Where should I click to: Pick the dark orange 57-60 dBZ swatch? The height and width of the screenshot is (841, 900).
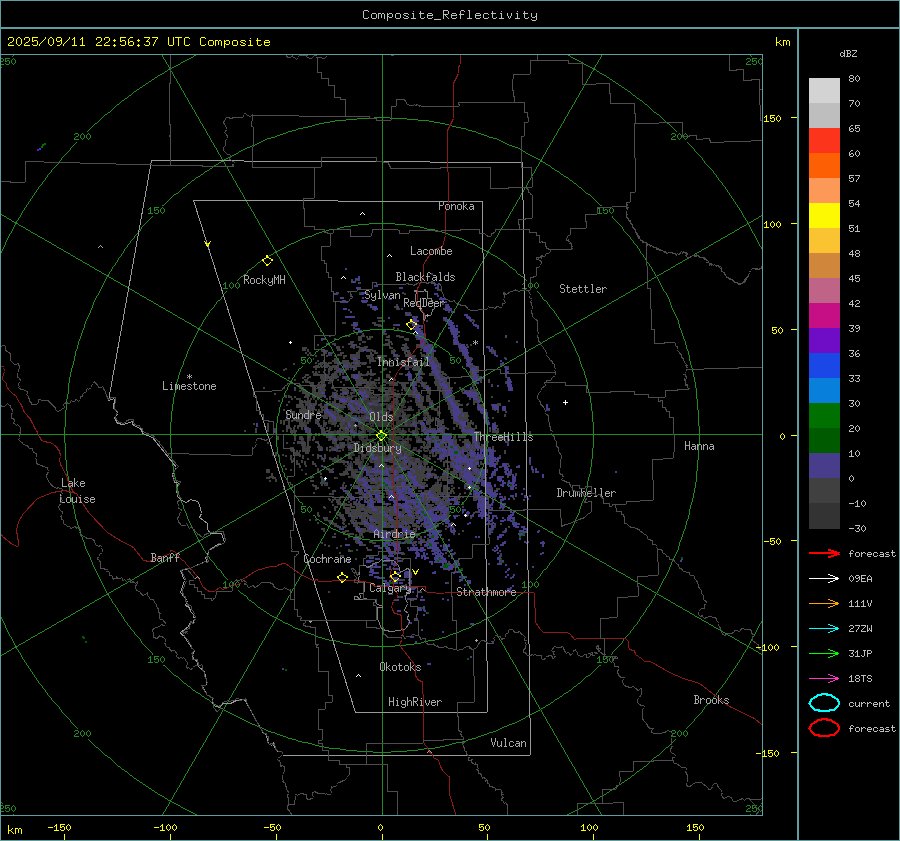[x=824, y=166]
